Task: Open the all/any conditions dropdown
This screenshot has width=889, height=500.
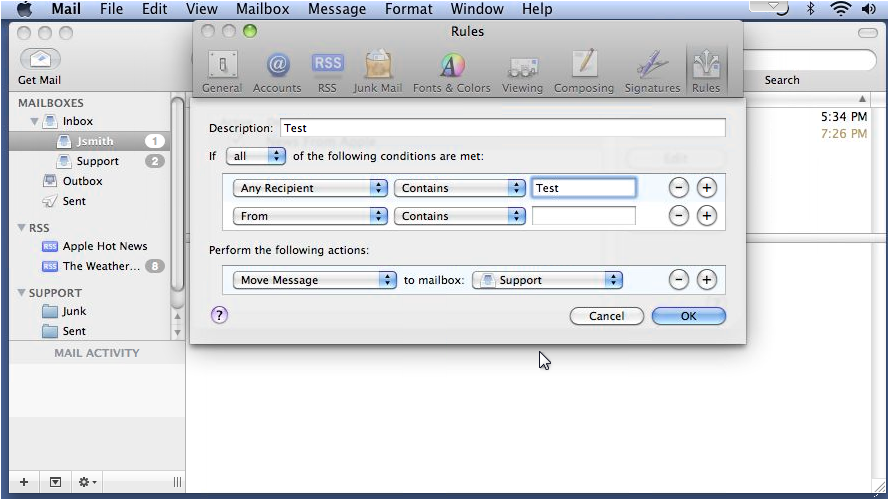Action: click(256, 156)
